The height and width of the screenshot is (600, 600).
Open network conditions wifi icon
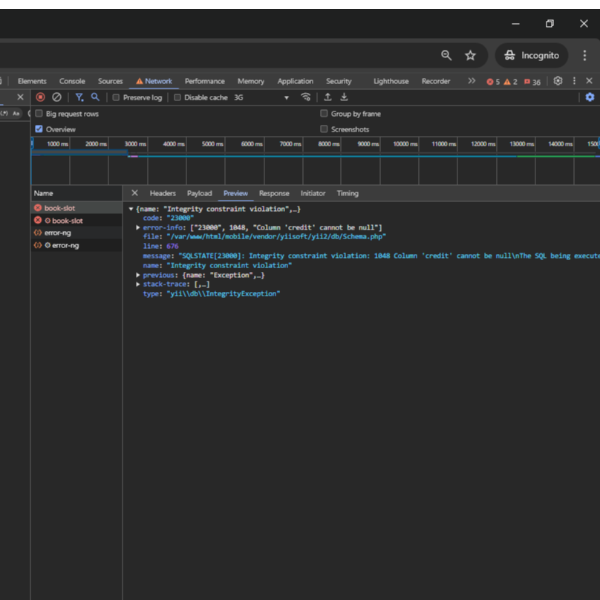(305, 97)
